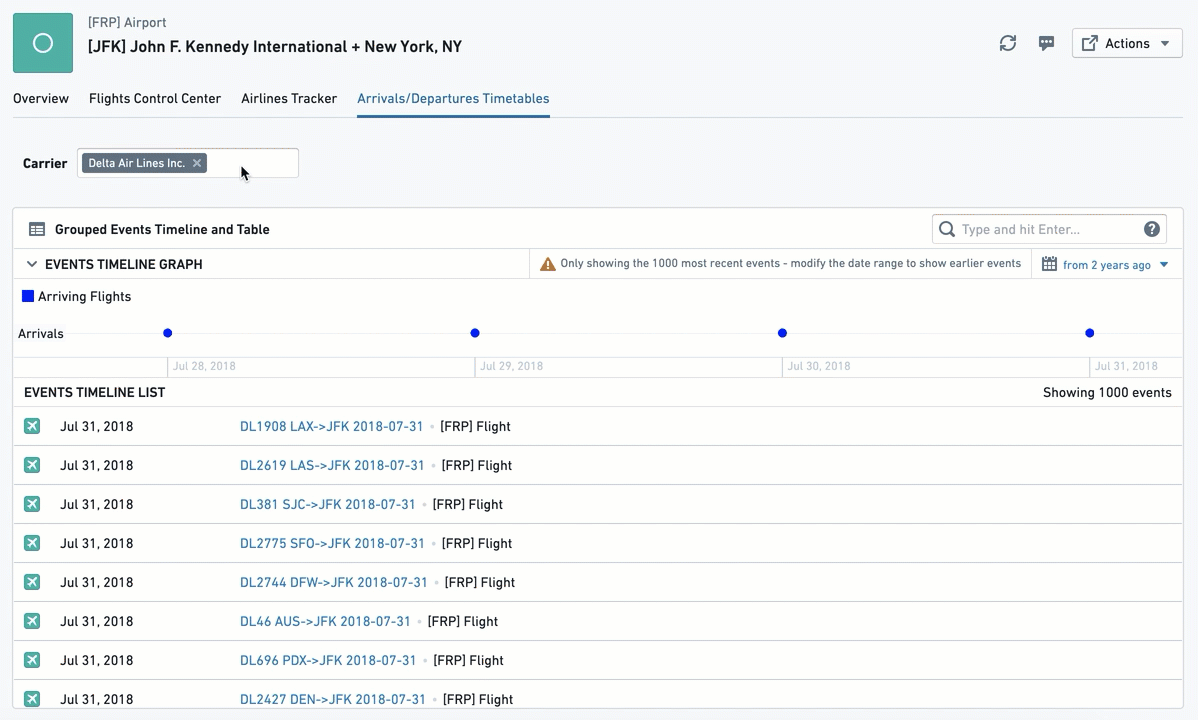
Task: Click the EVENTS TIMELINE LIST heading
Action: pyautogui.click(x=95, y=393)
